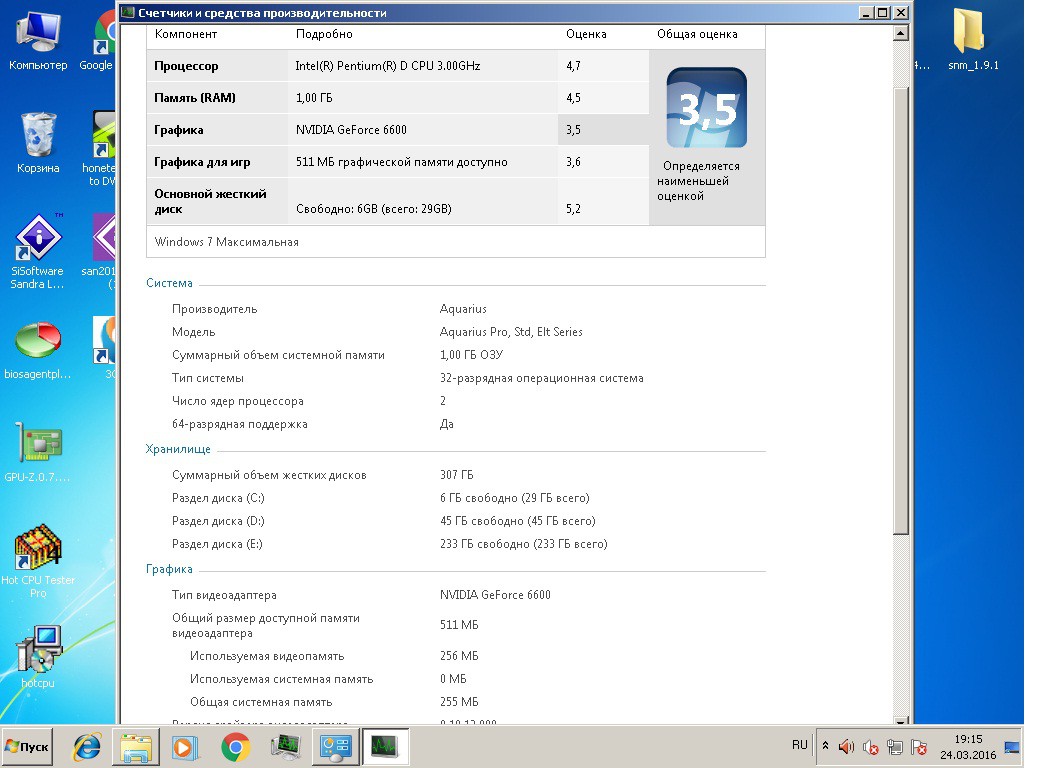Click the RU input language indicator
The image size is (1037, 768).
pos(800,746)
